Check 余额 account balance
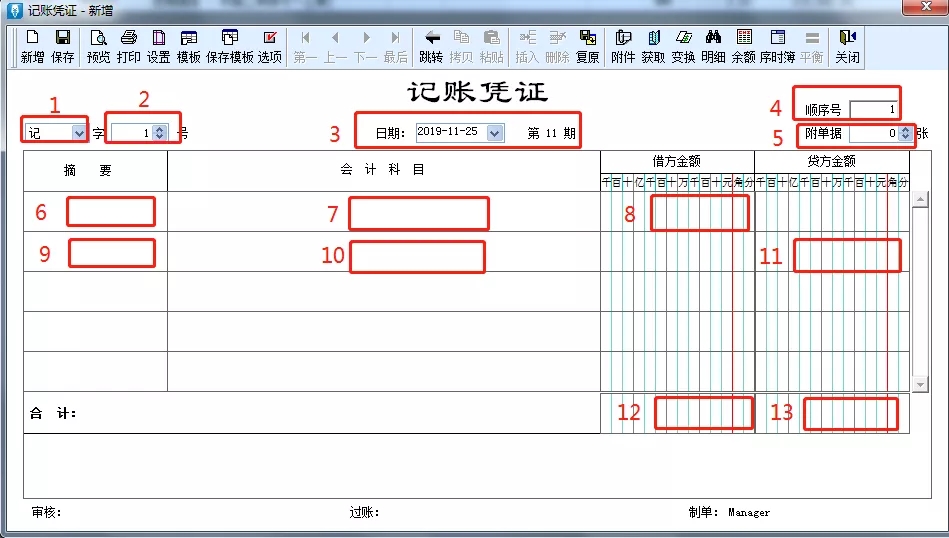 coord(744,47)
